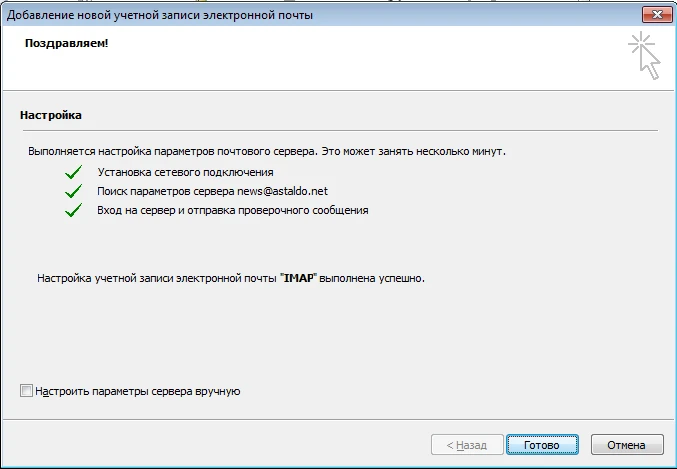Click 'Вход на сервер и отправка' status text
Viewport: 677px width, 469px height.
[232, 211]
